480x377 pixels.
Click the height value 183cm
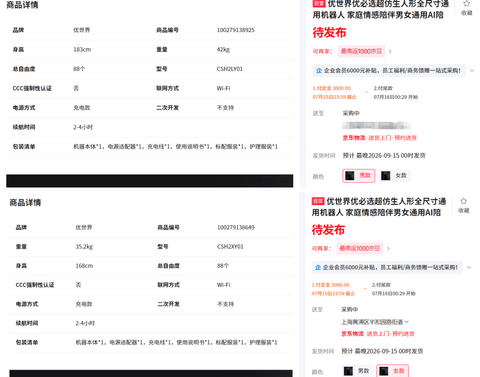click(x=82, y=49)
